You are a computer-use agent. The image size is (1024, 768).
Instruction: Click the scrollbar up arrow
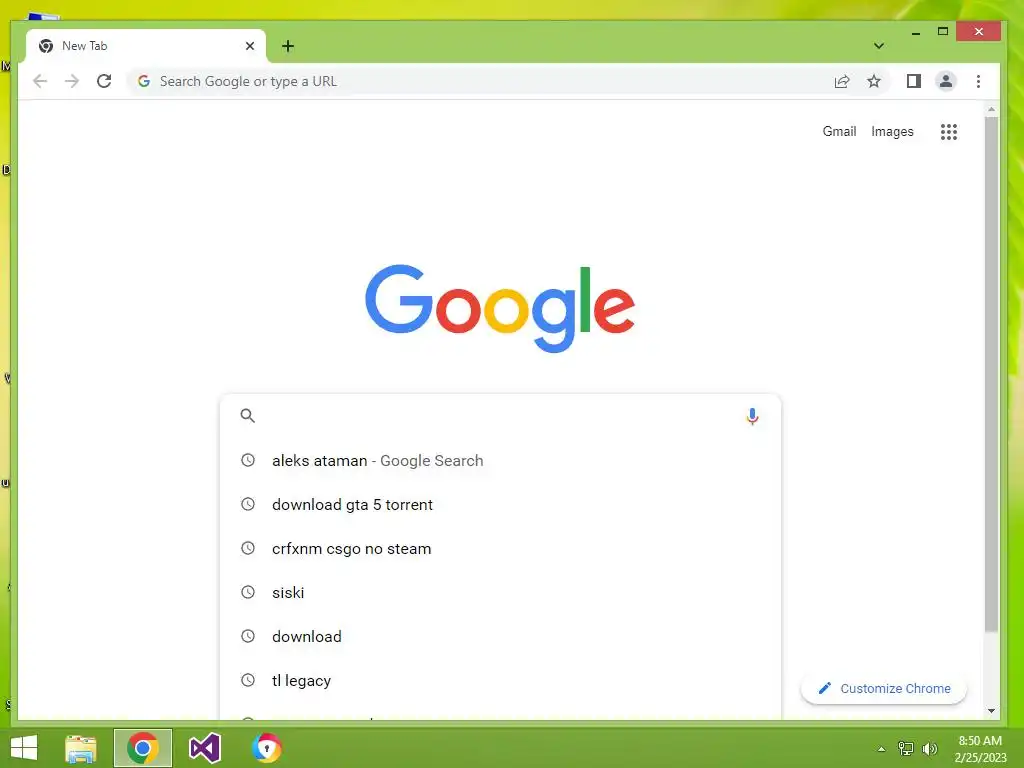tap(991, 110)
